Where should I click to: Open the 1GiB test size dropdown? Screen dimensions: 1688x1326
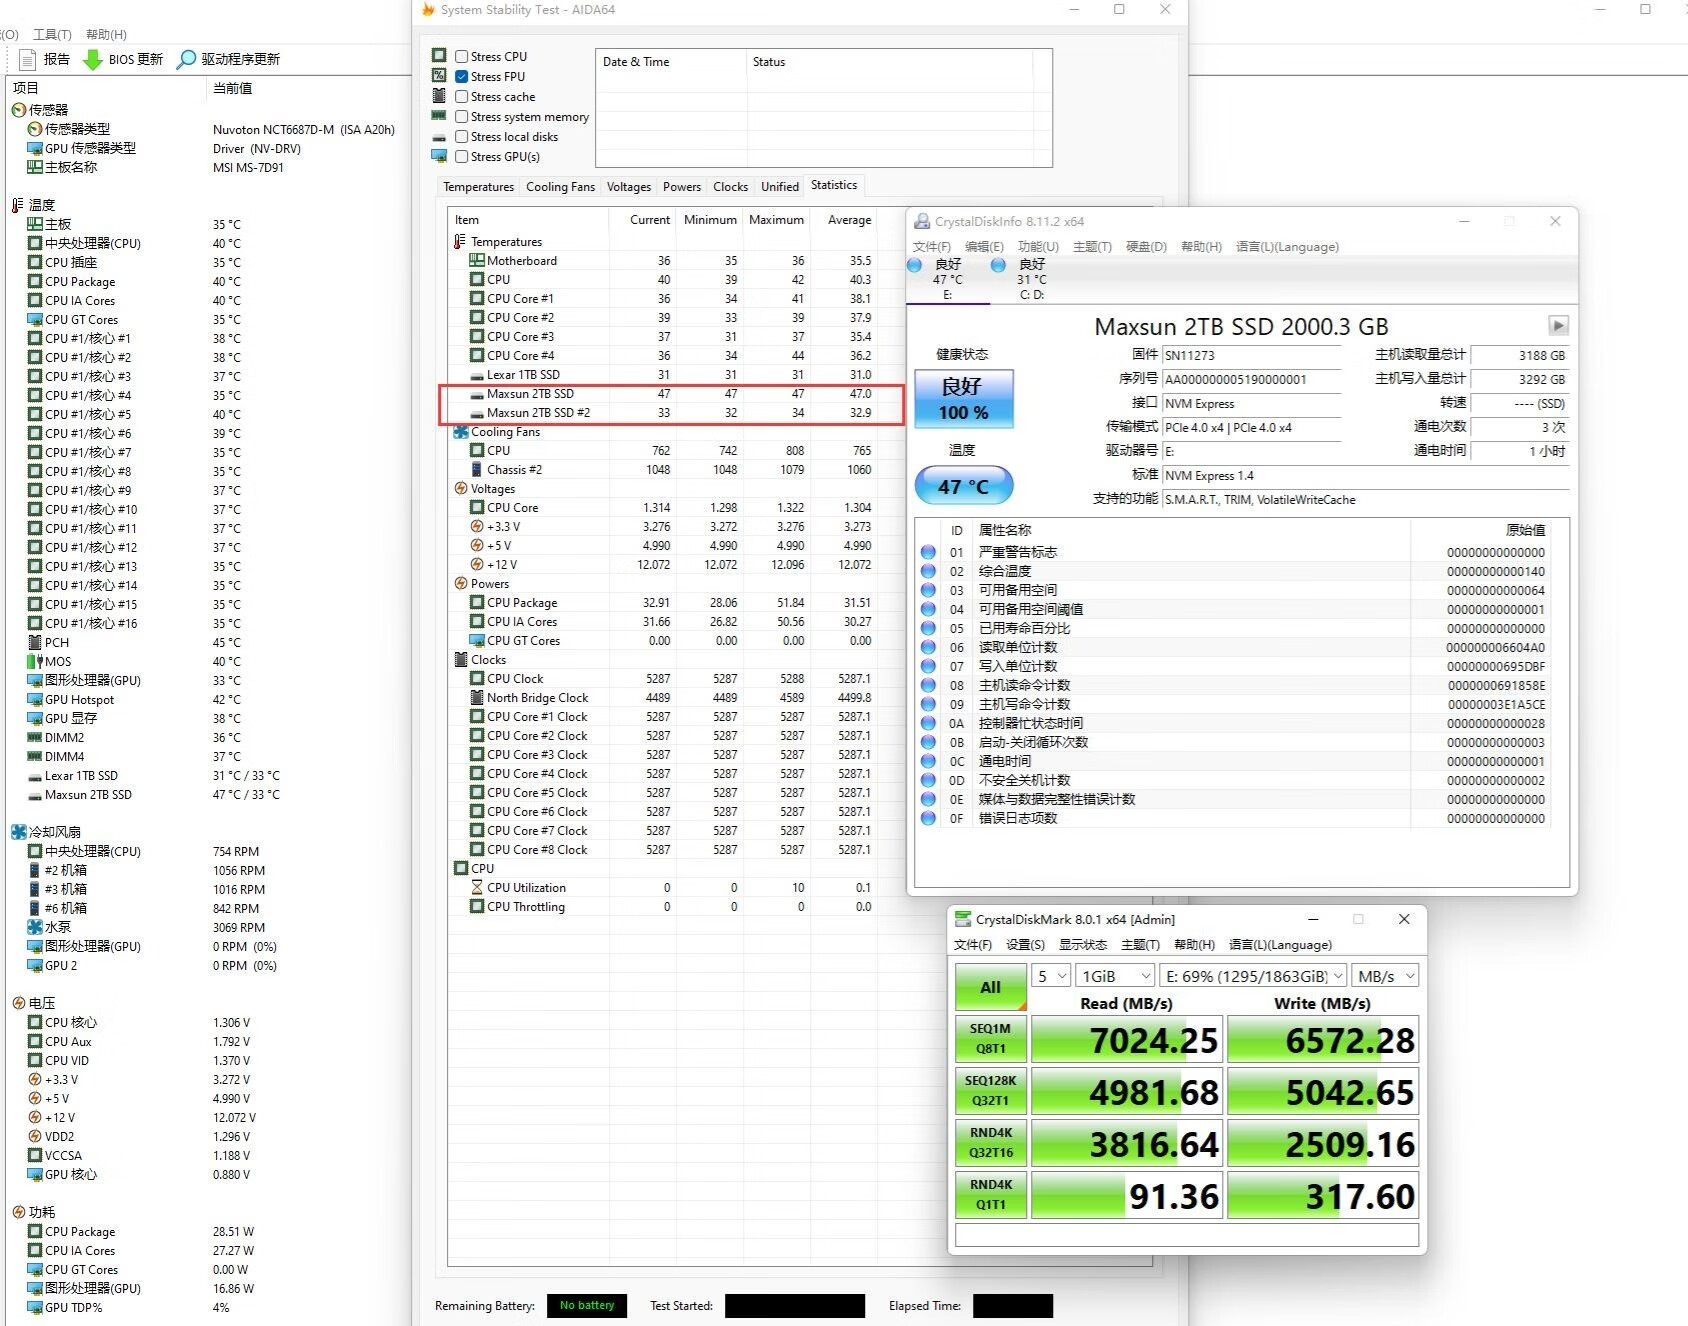[x=1115, y=976]
